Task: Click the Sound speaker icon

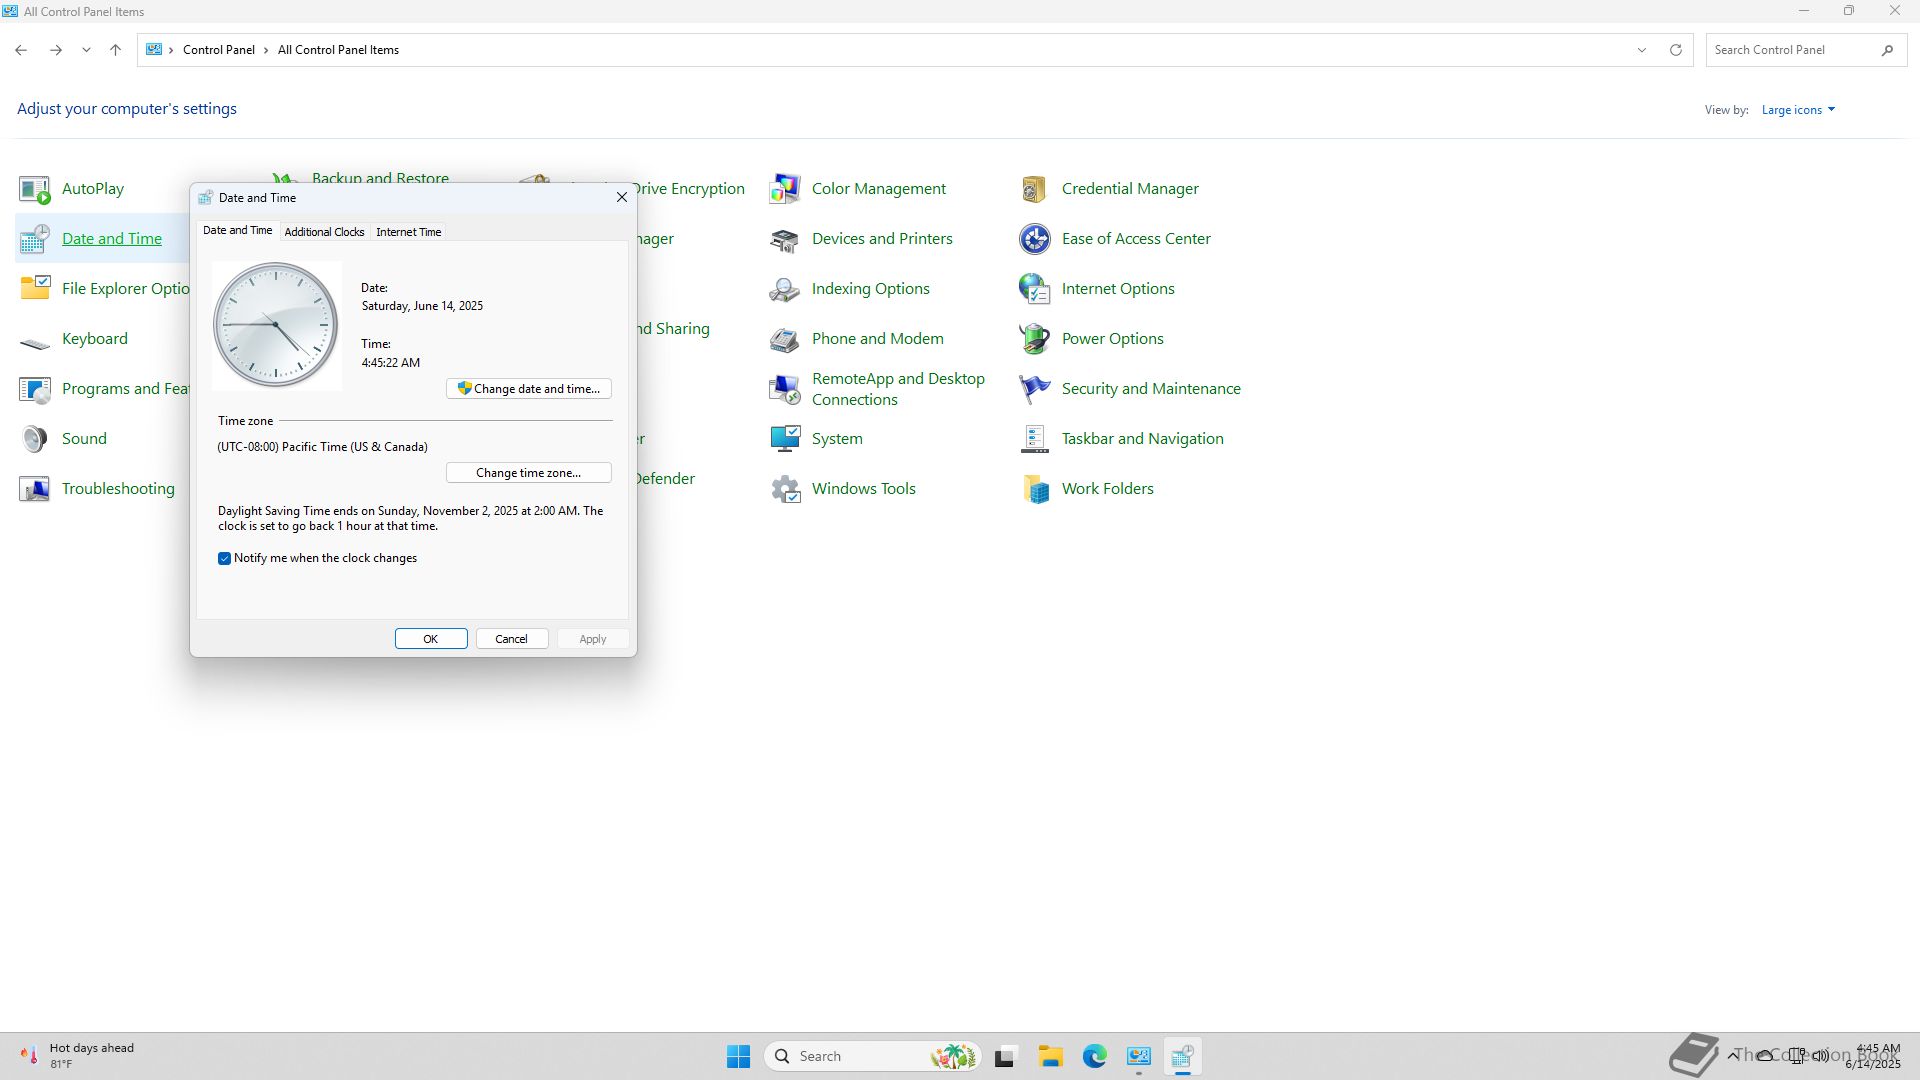Action: point(35,439)
